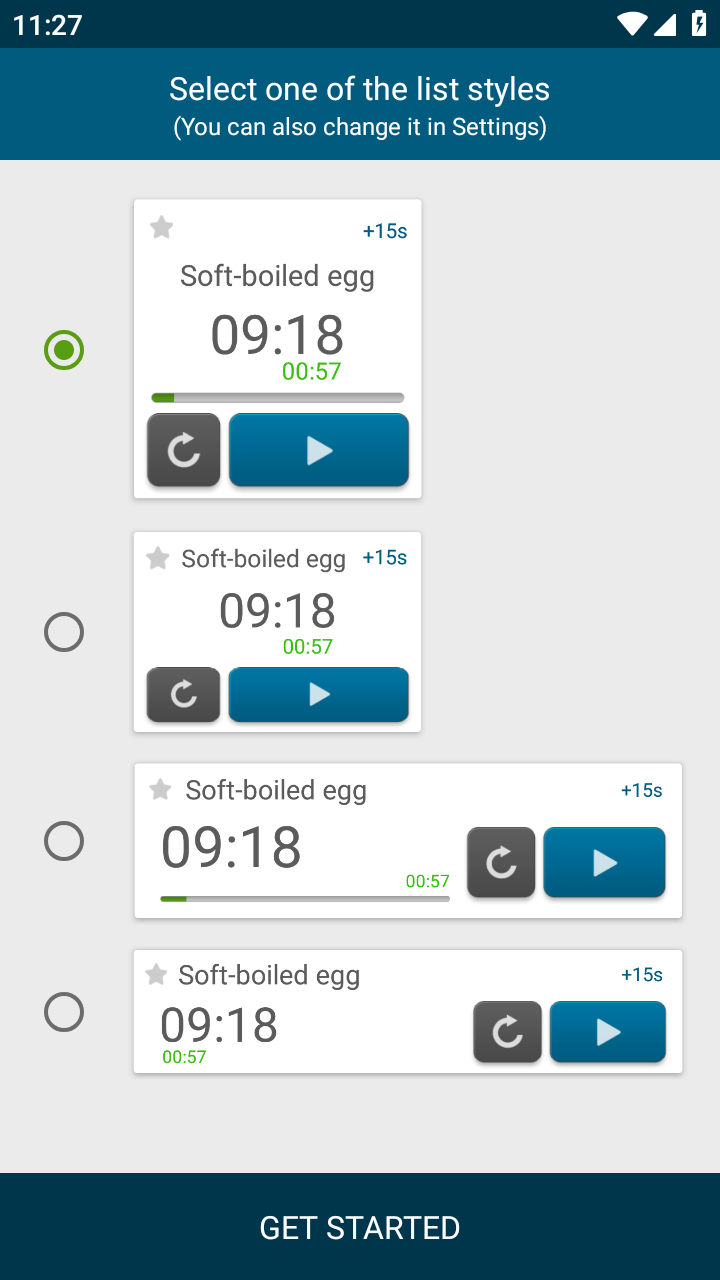Tap the star icon in the third style card
Viewport: 720px width, 1280px height.
click(x=160, y=790)
